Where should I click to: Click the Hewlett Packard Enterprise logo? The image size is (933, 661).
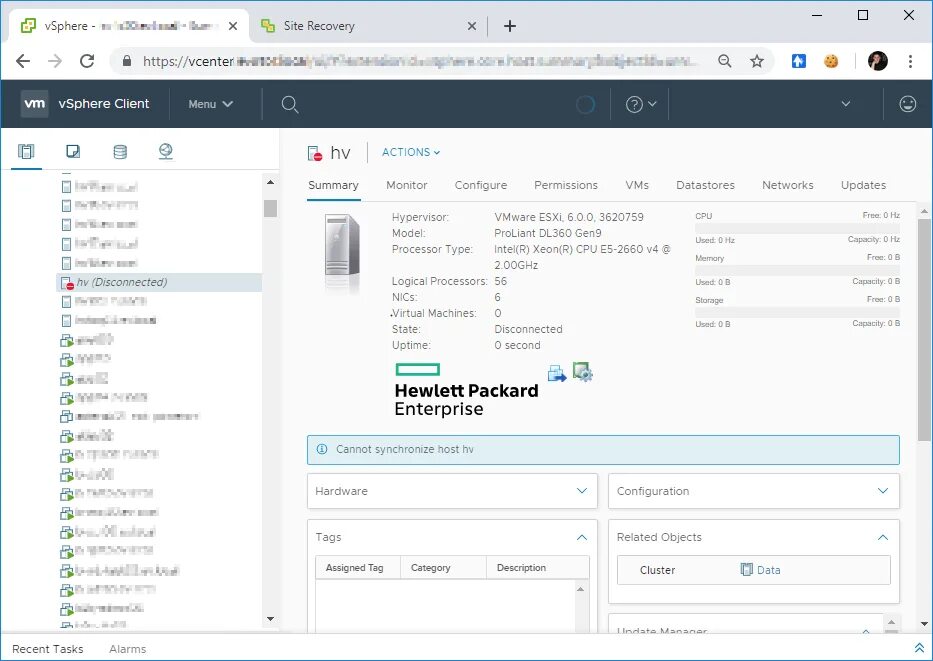click(x=466, y=390)
